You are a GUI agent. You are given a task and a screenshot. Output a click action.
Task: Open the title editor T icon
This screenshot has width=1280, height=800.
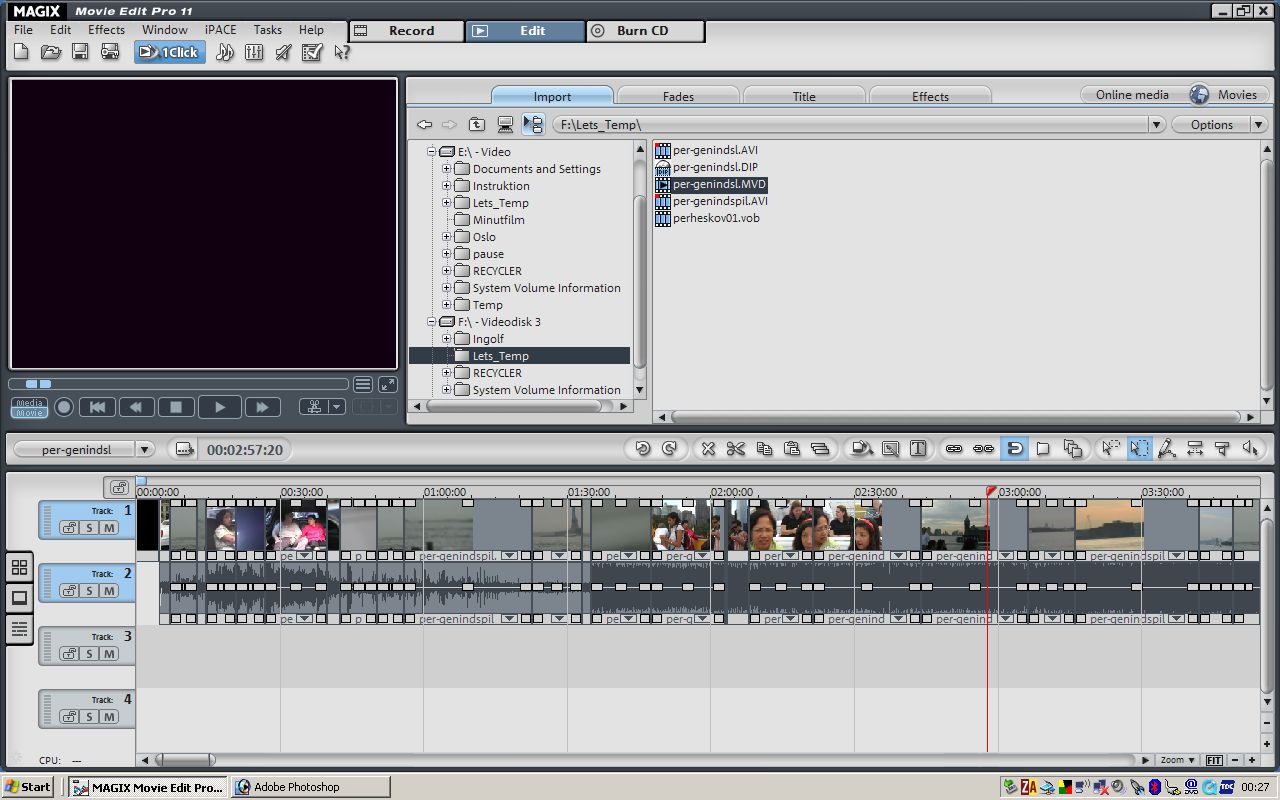(918, 449)
